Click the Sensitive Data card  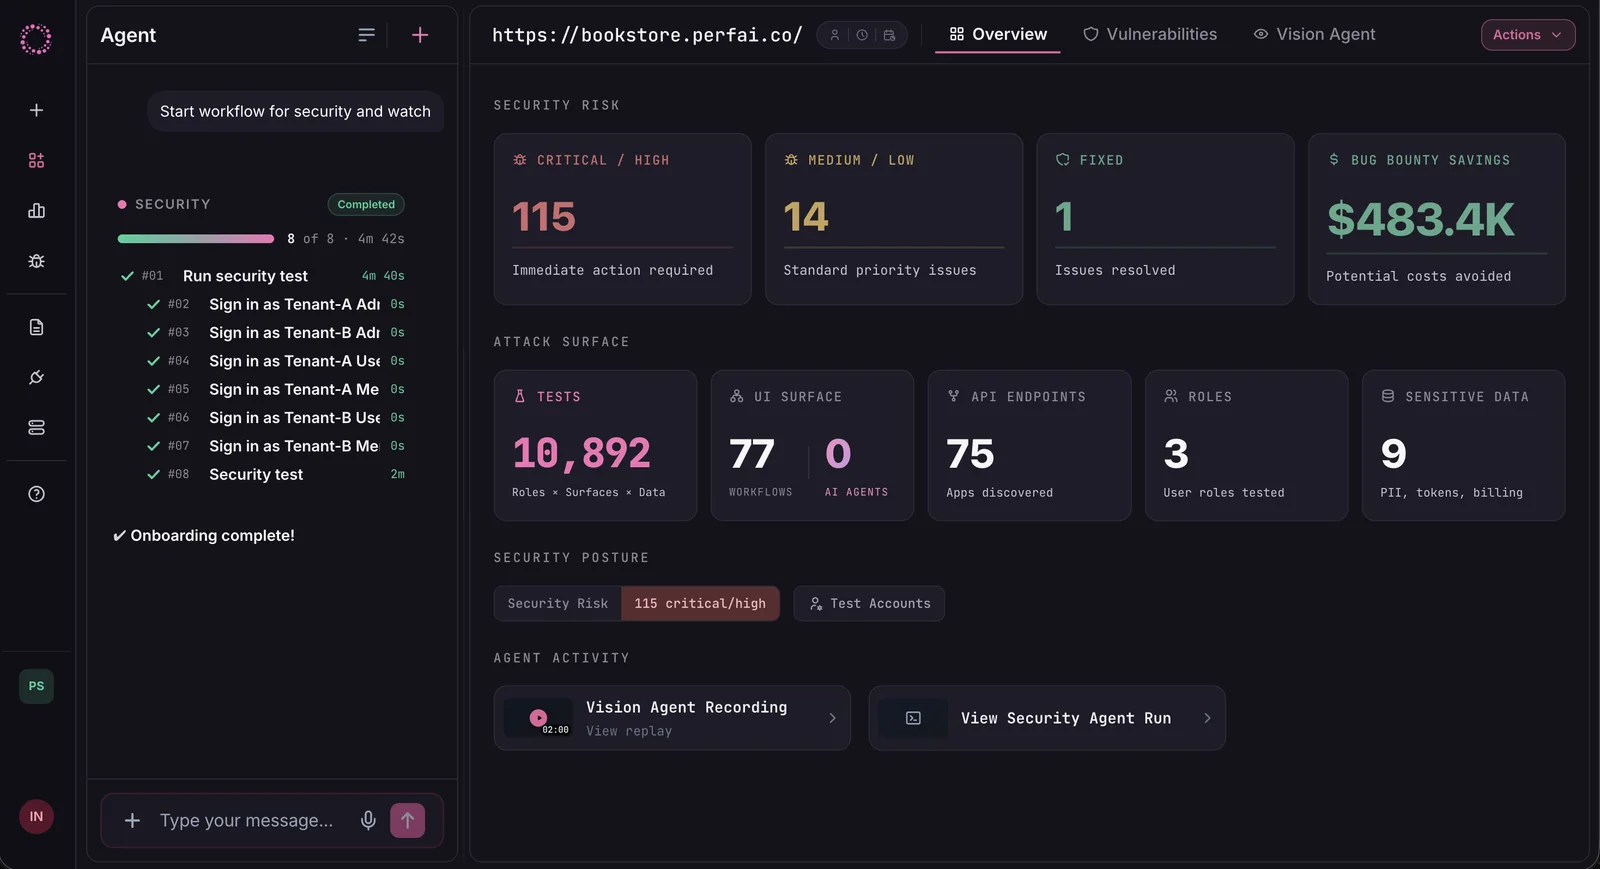1463,445
